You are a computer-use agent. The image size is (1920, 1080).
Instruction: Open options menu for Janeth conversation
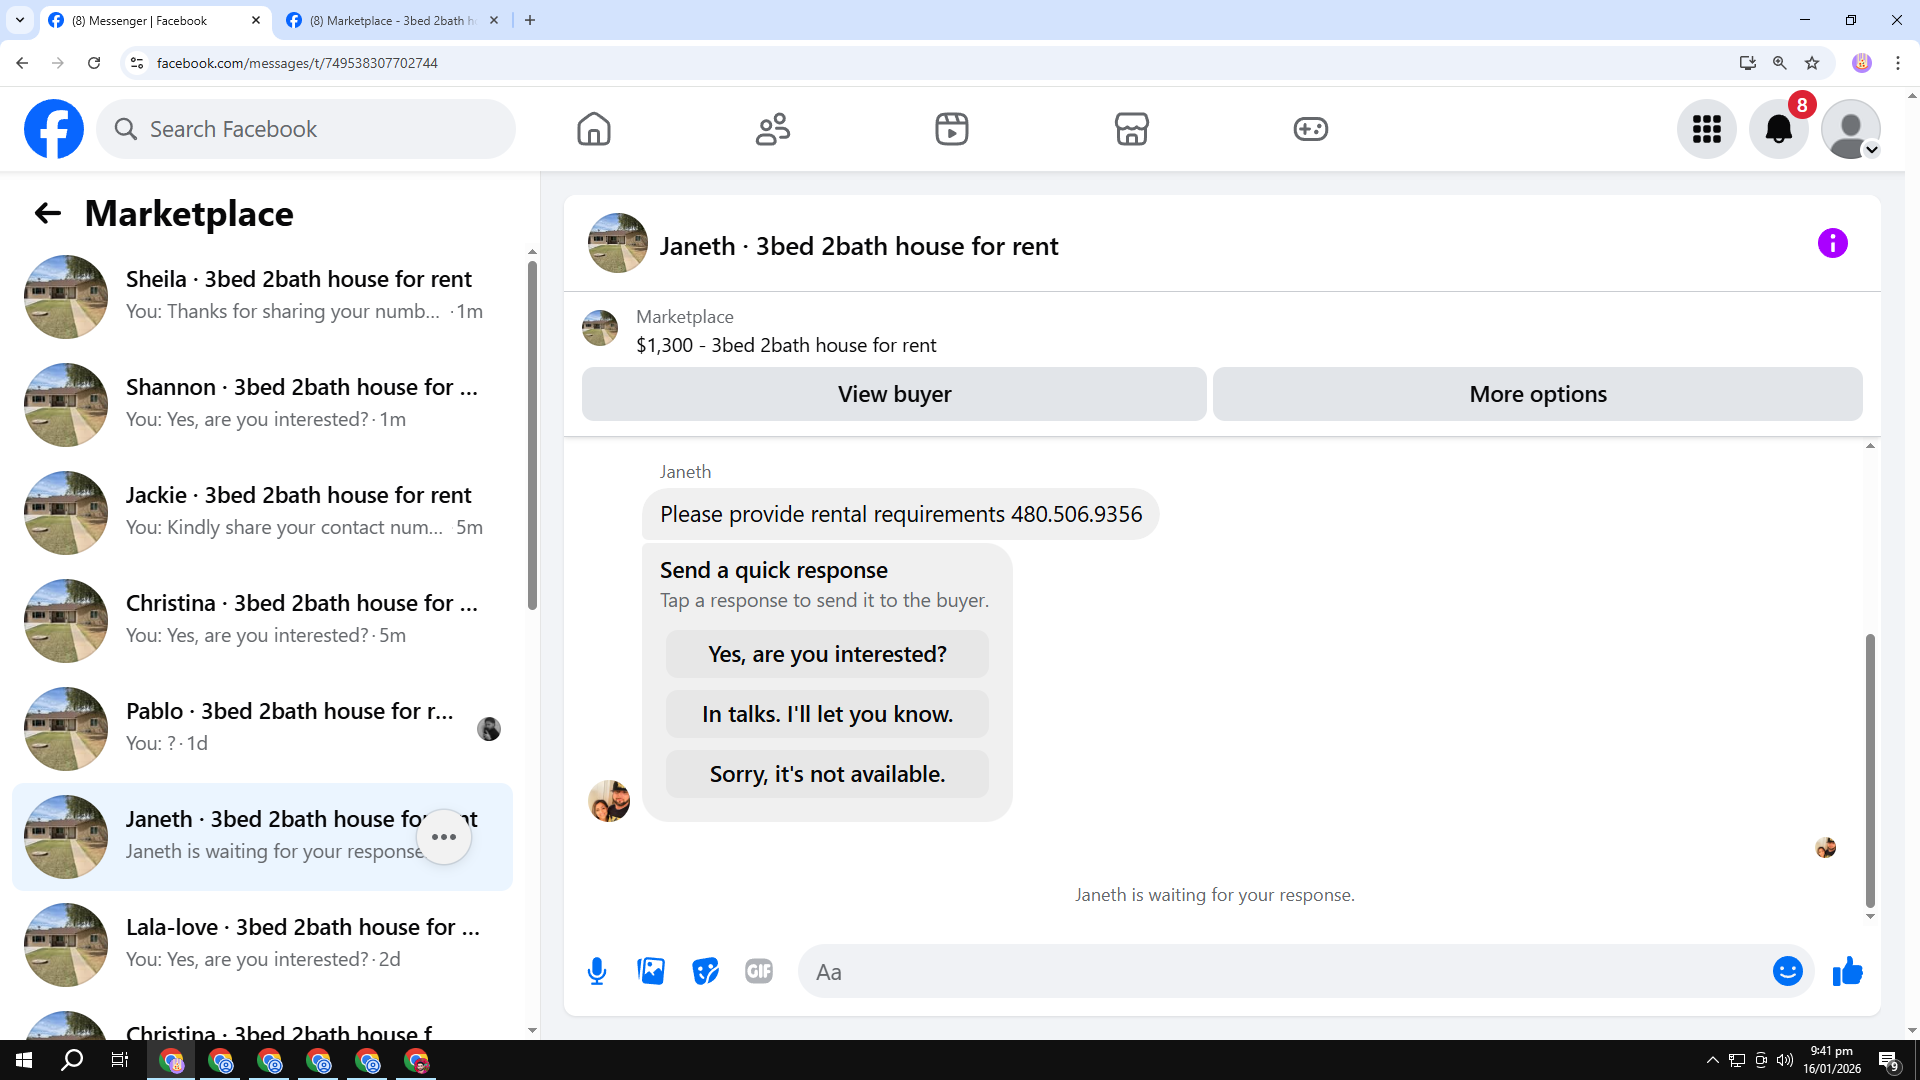444,837
